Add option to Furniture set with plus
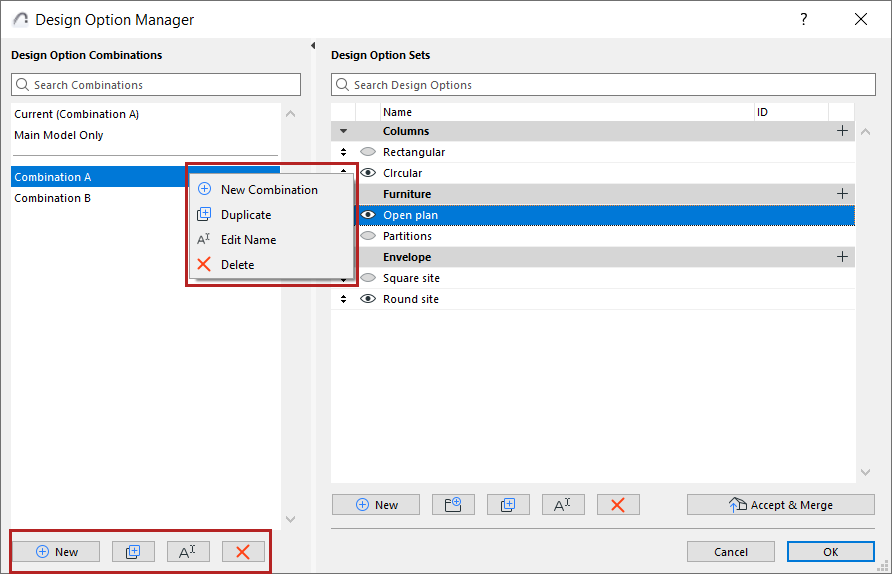Image resolution: width=892 pixels, height=574 pixels. click(x=842, y=194)
